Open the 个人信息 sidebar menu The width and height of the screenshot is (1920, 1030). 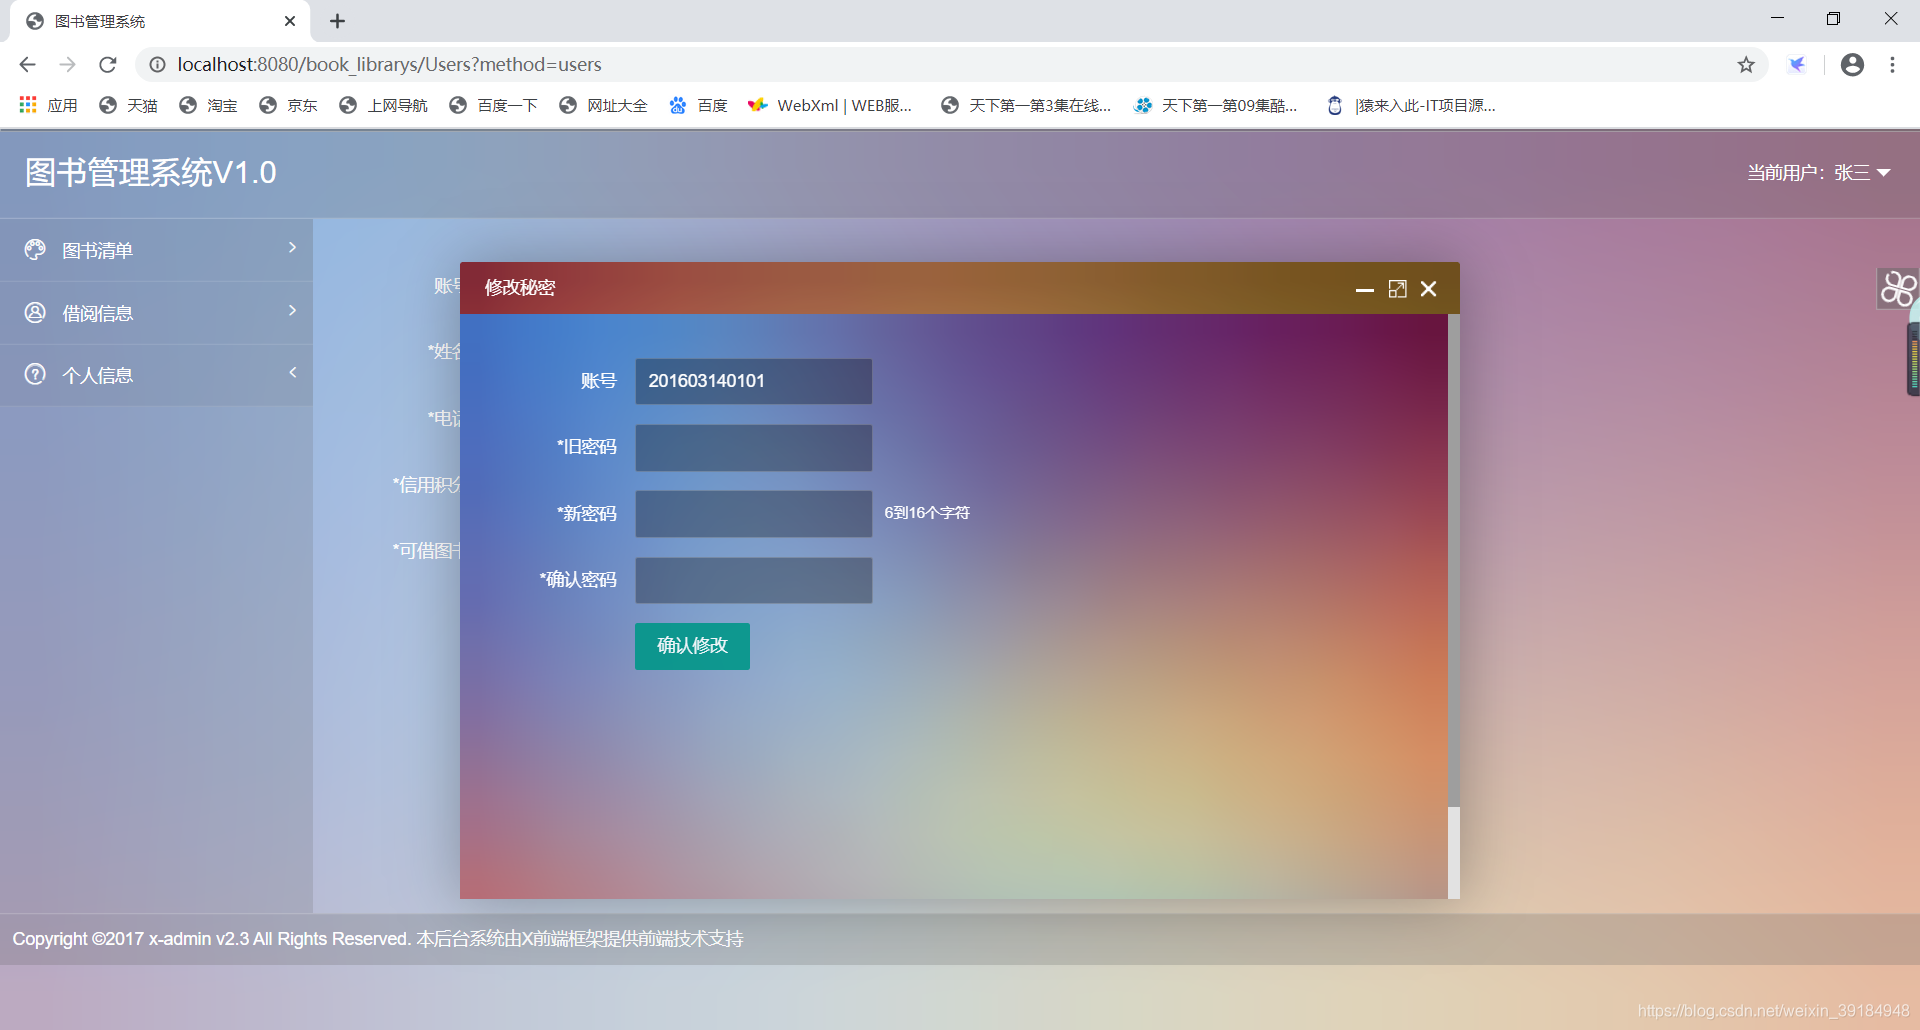pos(156,375)
